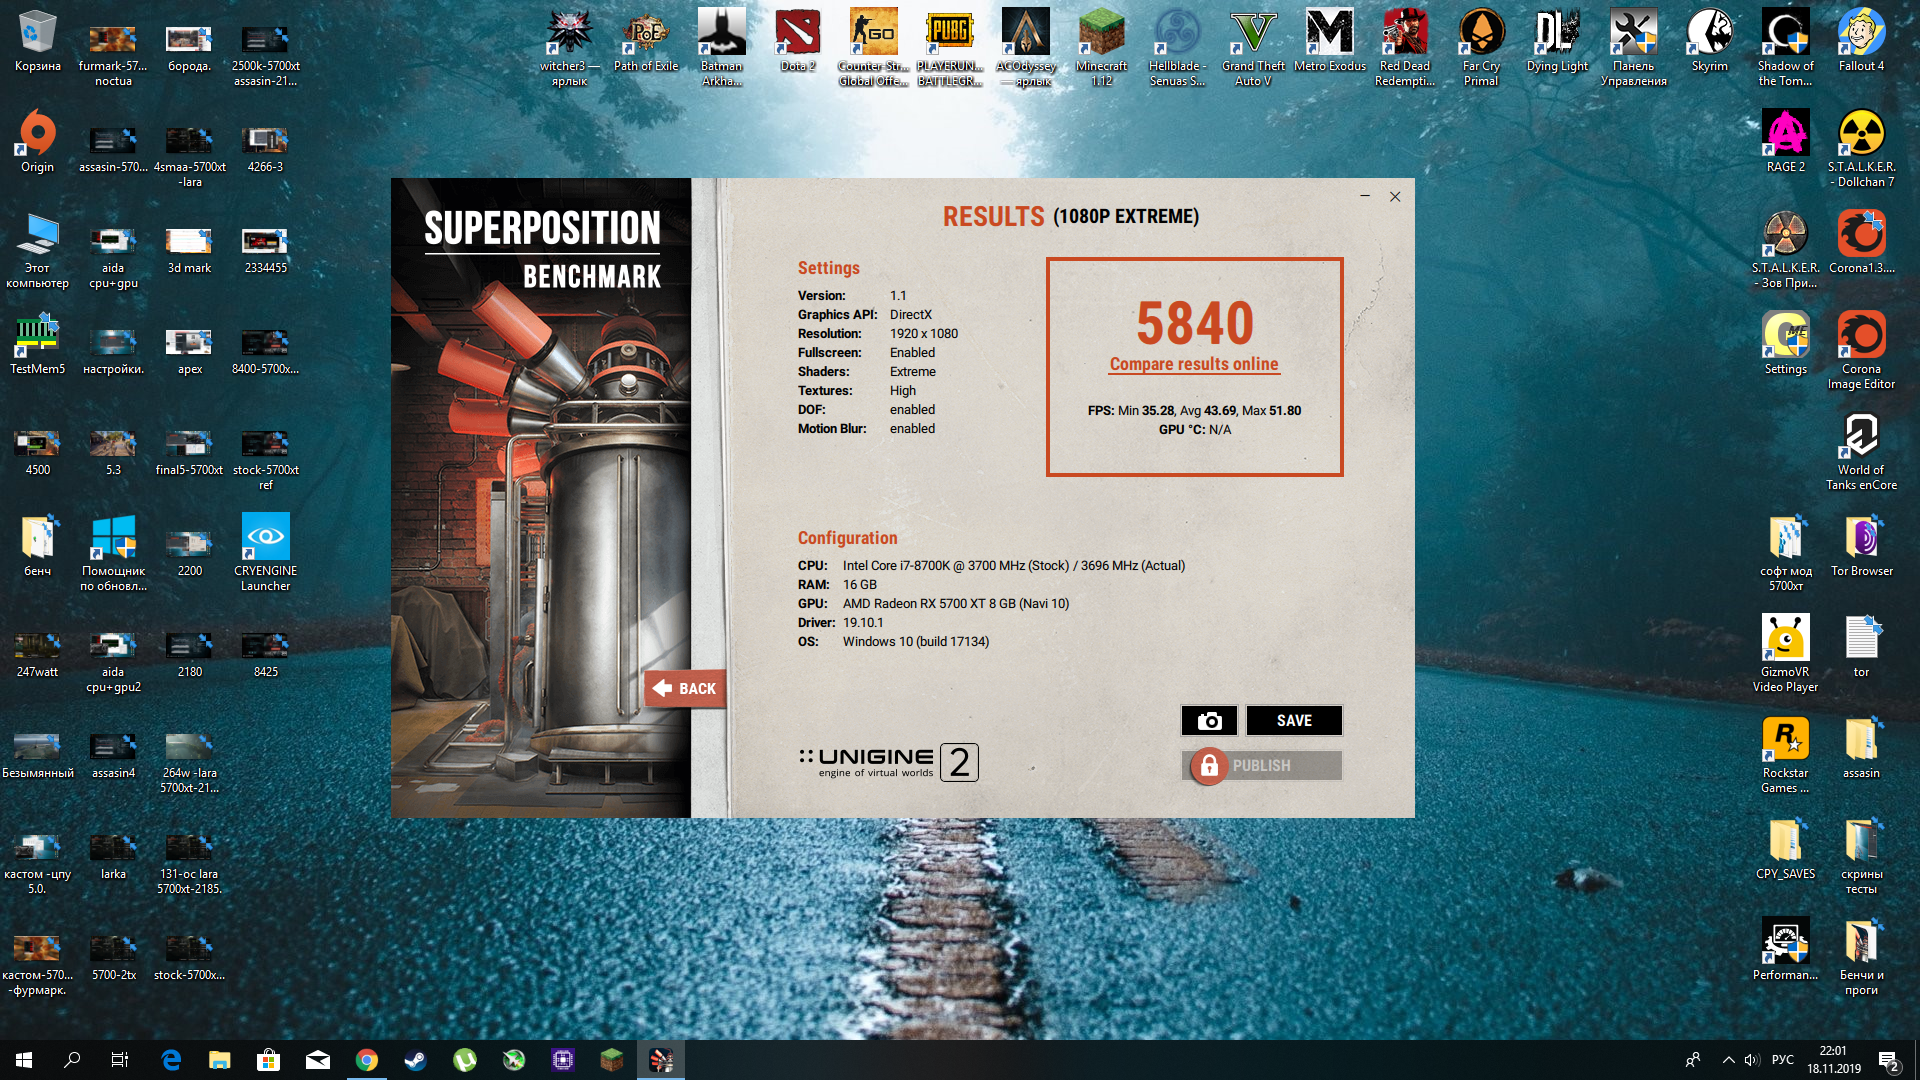The width and height of the screenshot is (1920, 1080).
Task: Click the camera screenshot button
Action: click(1209, 721)
